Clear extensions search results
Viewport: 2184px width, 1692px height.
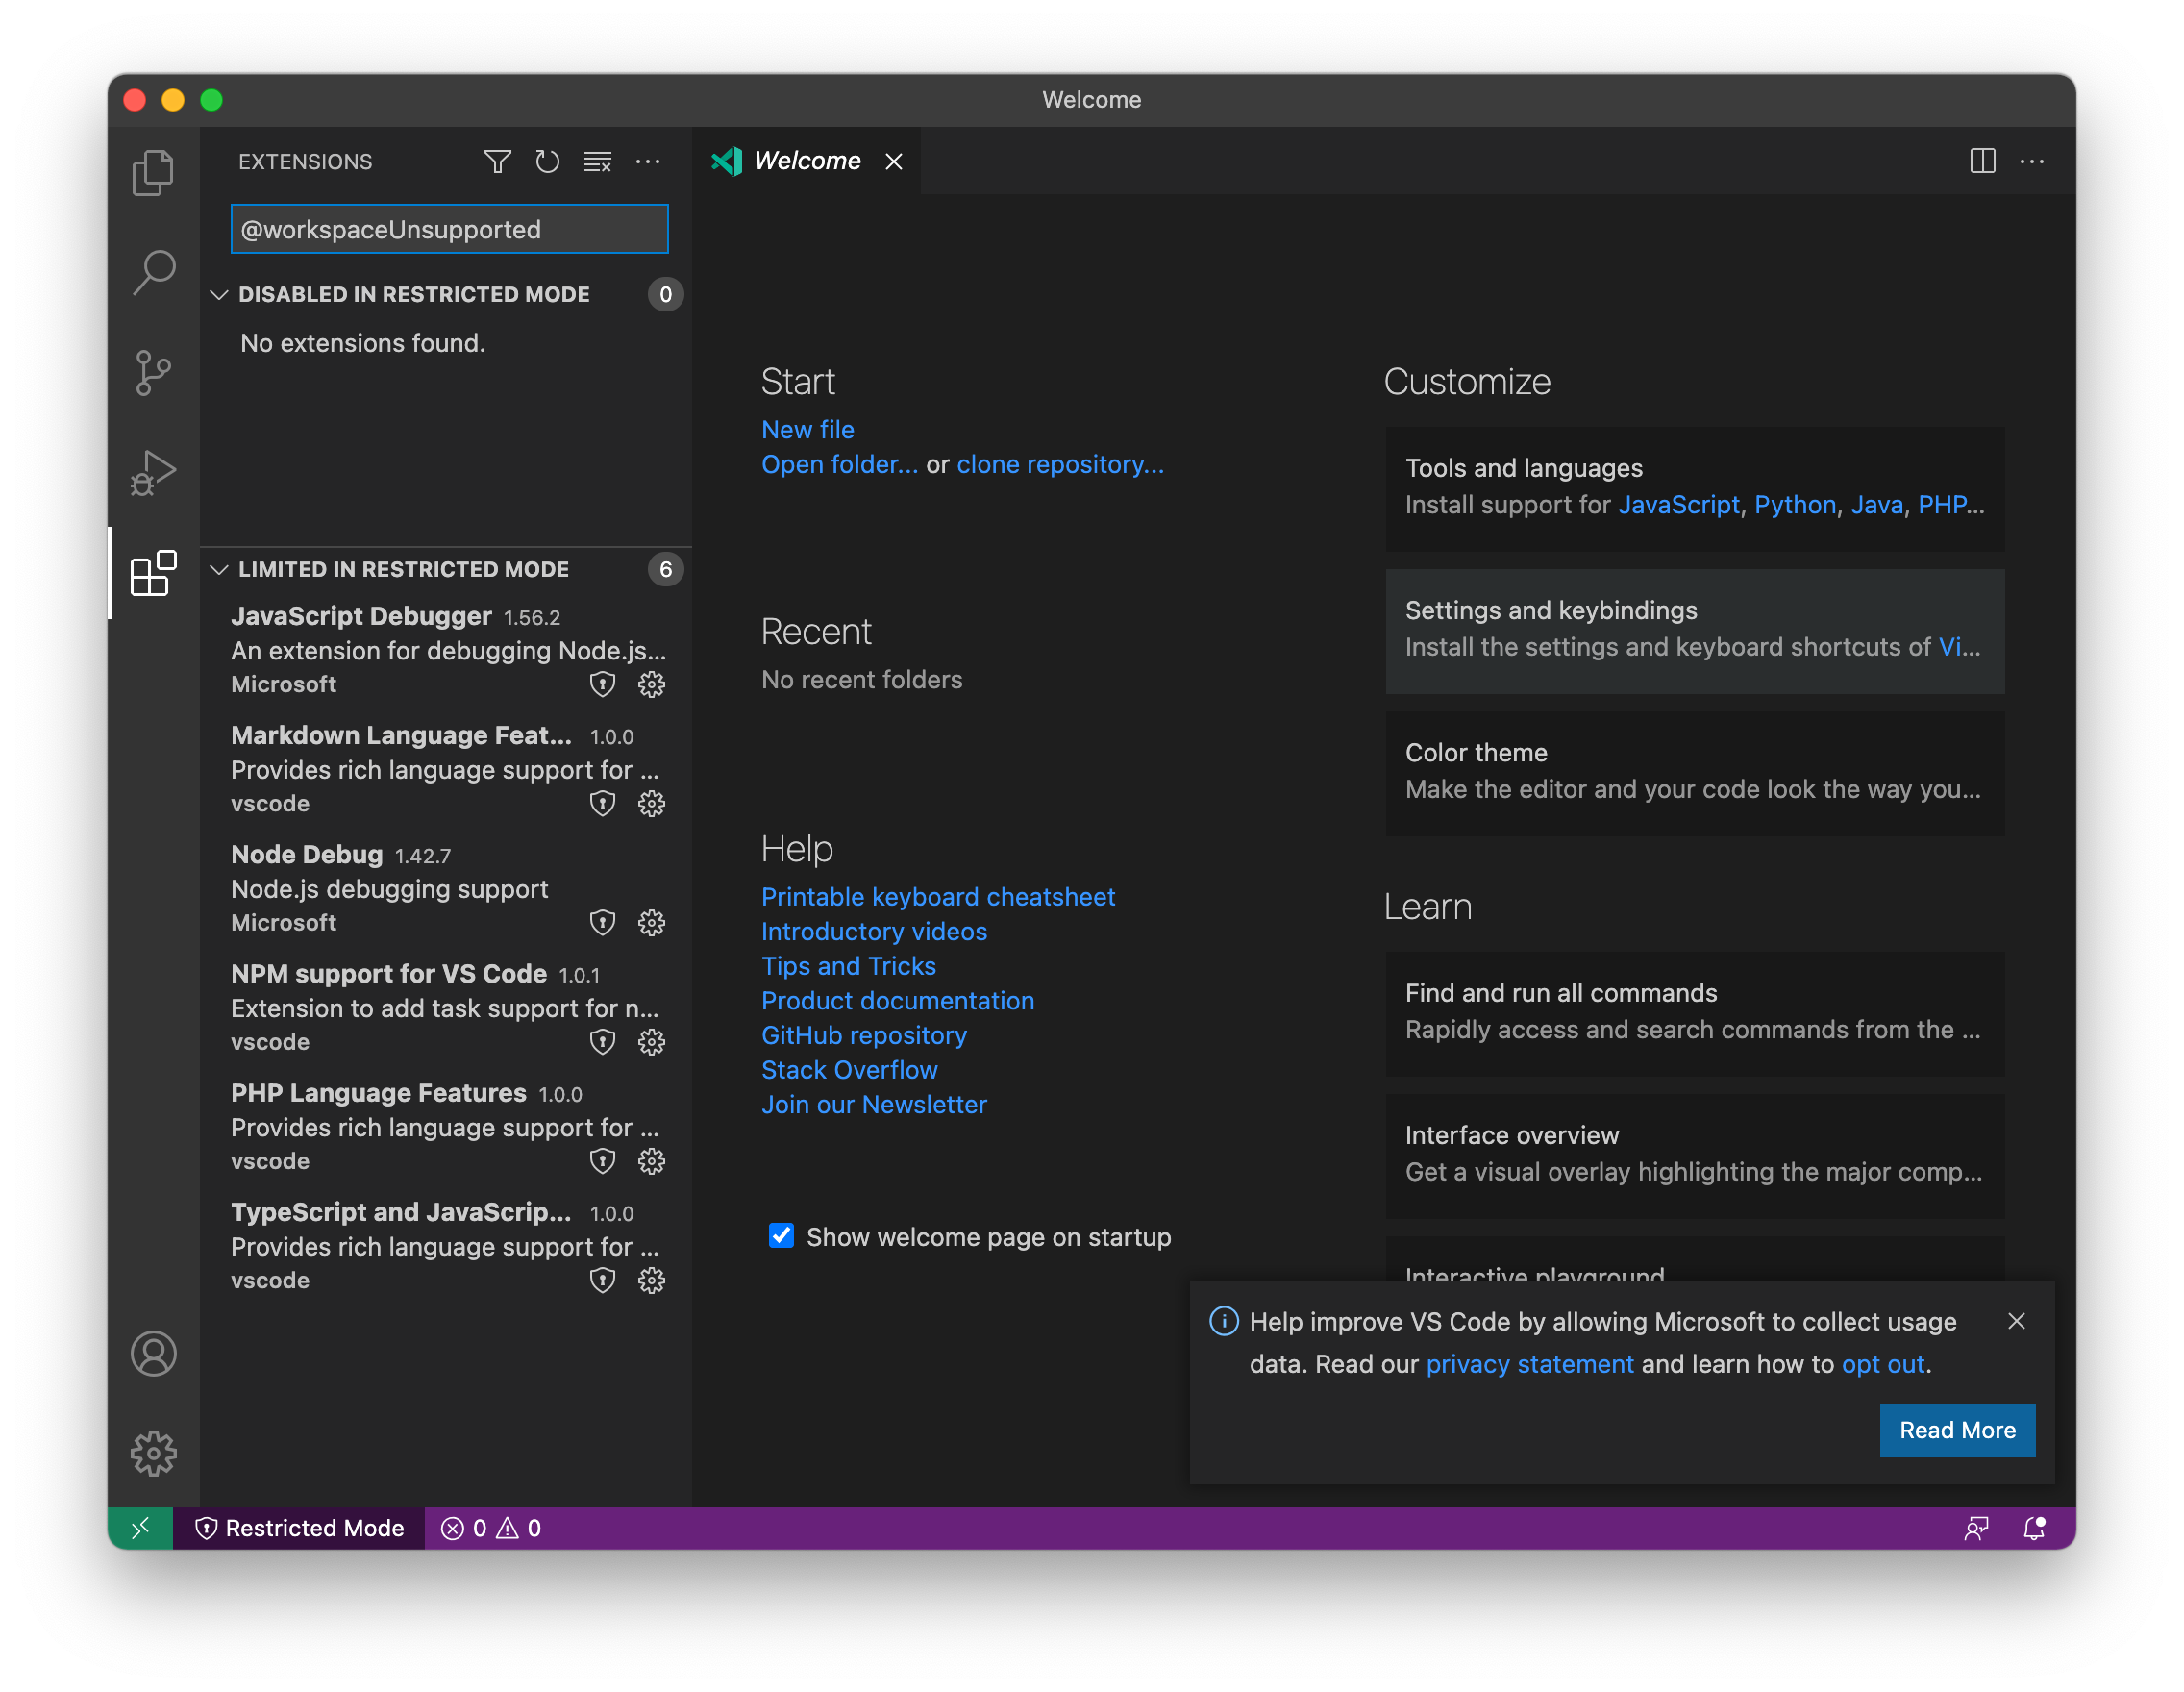click(x=597, y=161)
